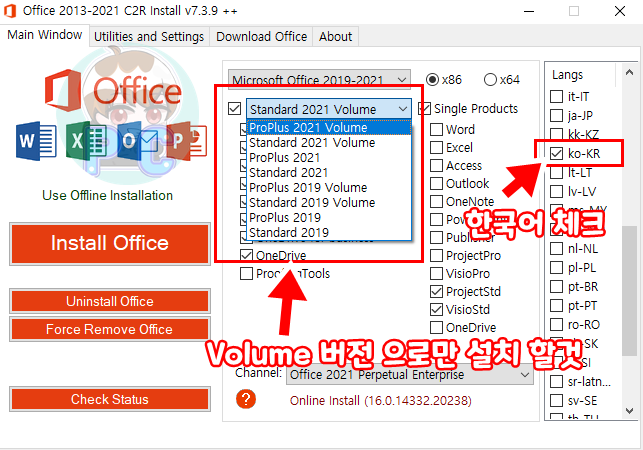This screenshot has width=643, height=450.
Task: Enable the pt-PT language checkbox
Action: tap(556, 306)
